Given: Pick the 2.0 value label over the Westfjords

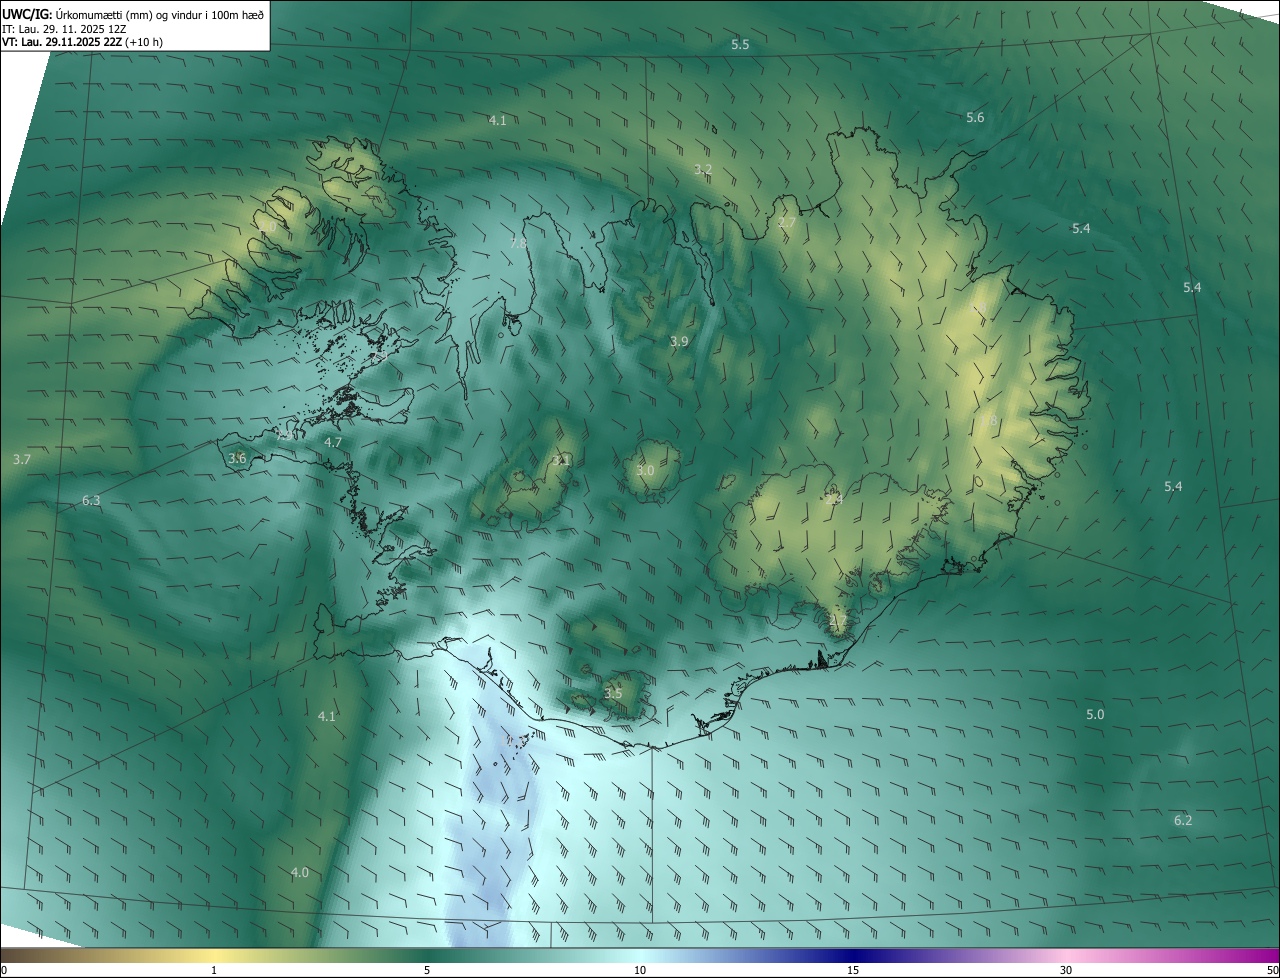Looking at the screenshot, I should 267,228.
